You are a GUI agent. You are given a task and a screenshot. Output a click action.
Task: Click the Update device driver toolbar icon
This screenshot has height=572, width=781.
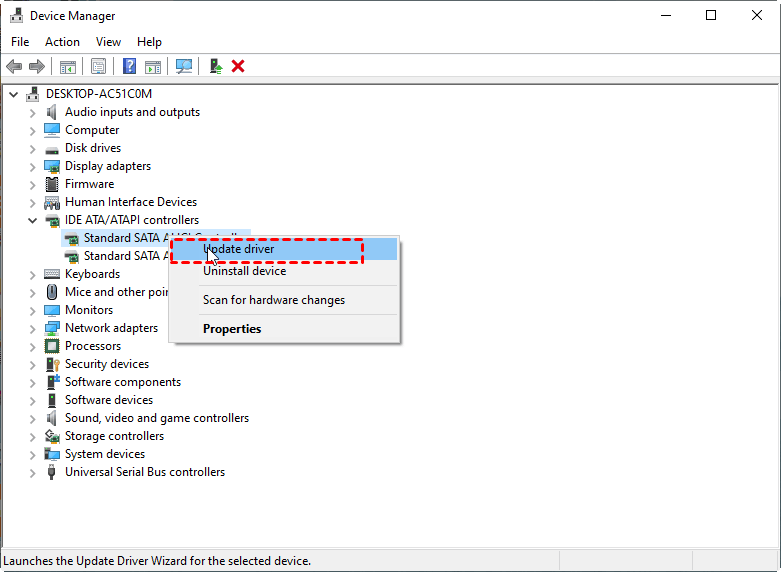point(215,66)
